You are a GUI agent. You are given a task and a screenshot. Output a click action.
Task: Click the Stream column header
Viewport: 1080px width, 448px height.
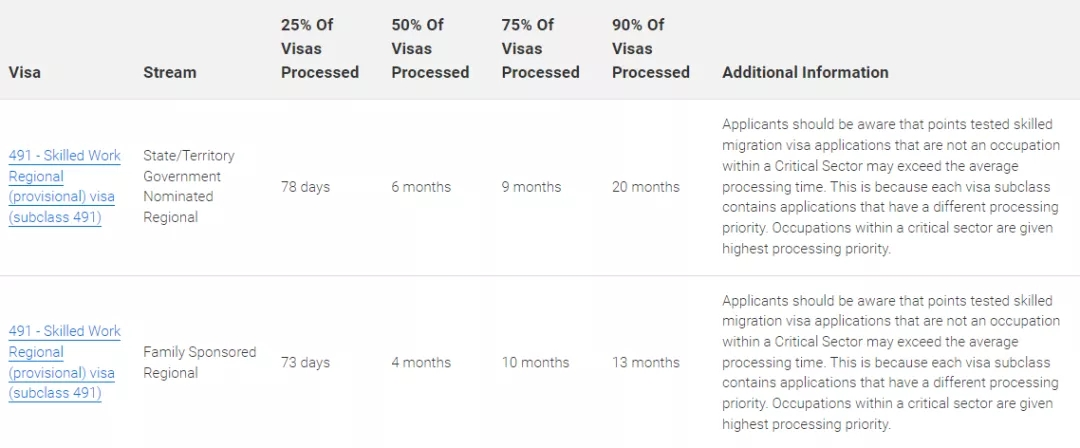pyautogui.click(x=169, y=72)
